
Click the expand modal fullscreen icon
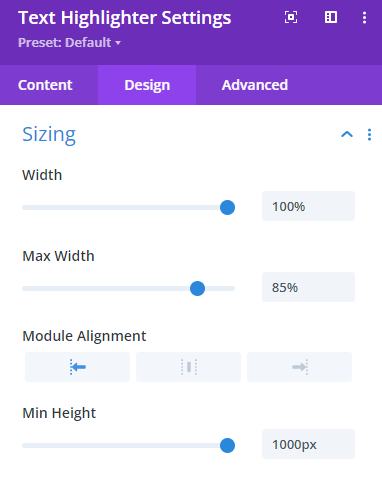291,17
